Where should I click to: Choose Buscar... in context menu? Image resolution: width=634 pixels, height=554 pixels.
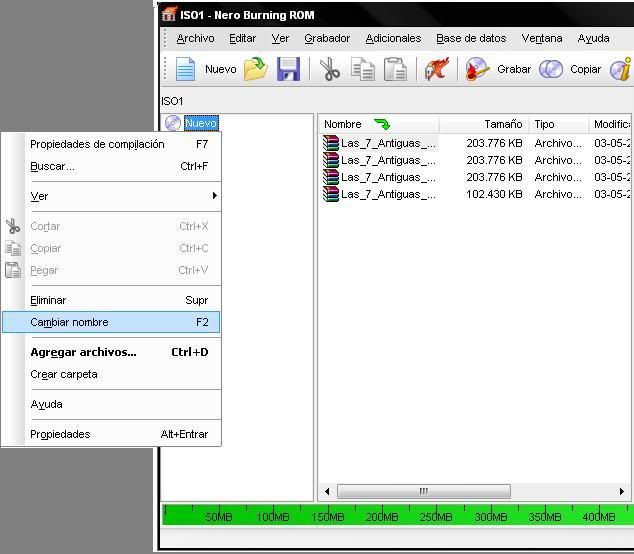point(111,166)
